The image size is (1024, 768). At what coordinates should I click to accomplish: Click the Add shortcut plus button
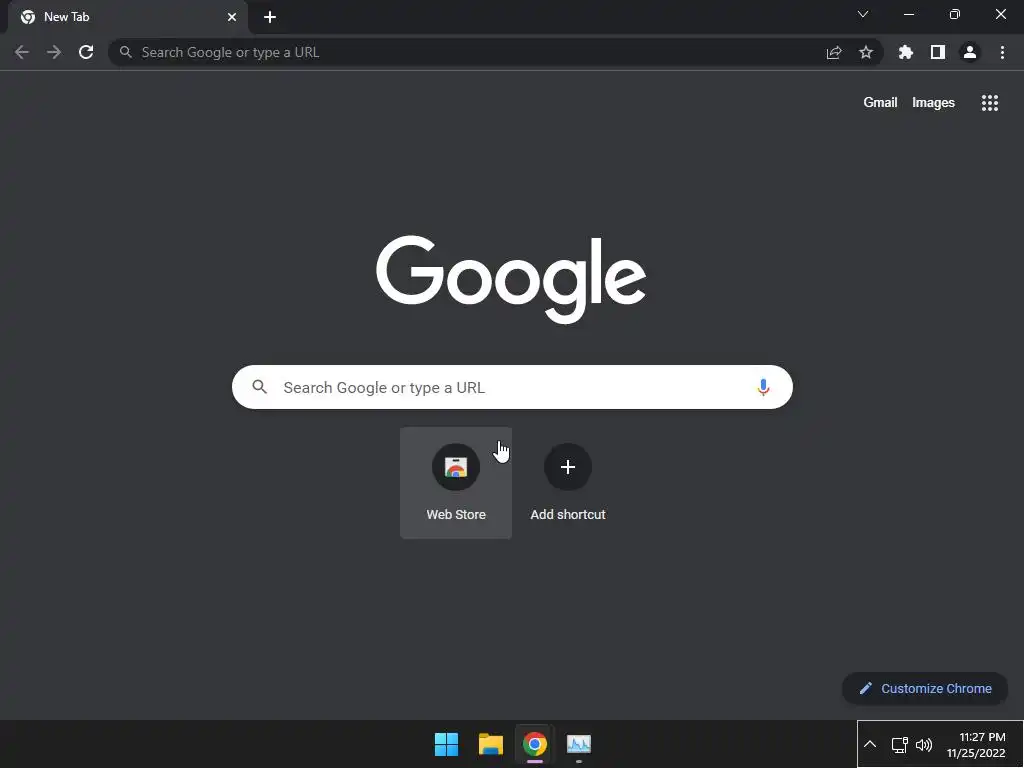(568, 467)
